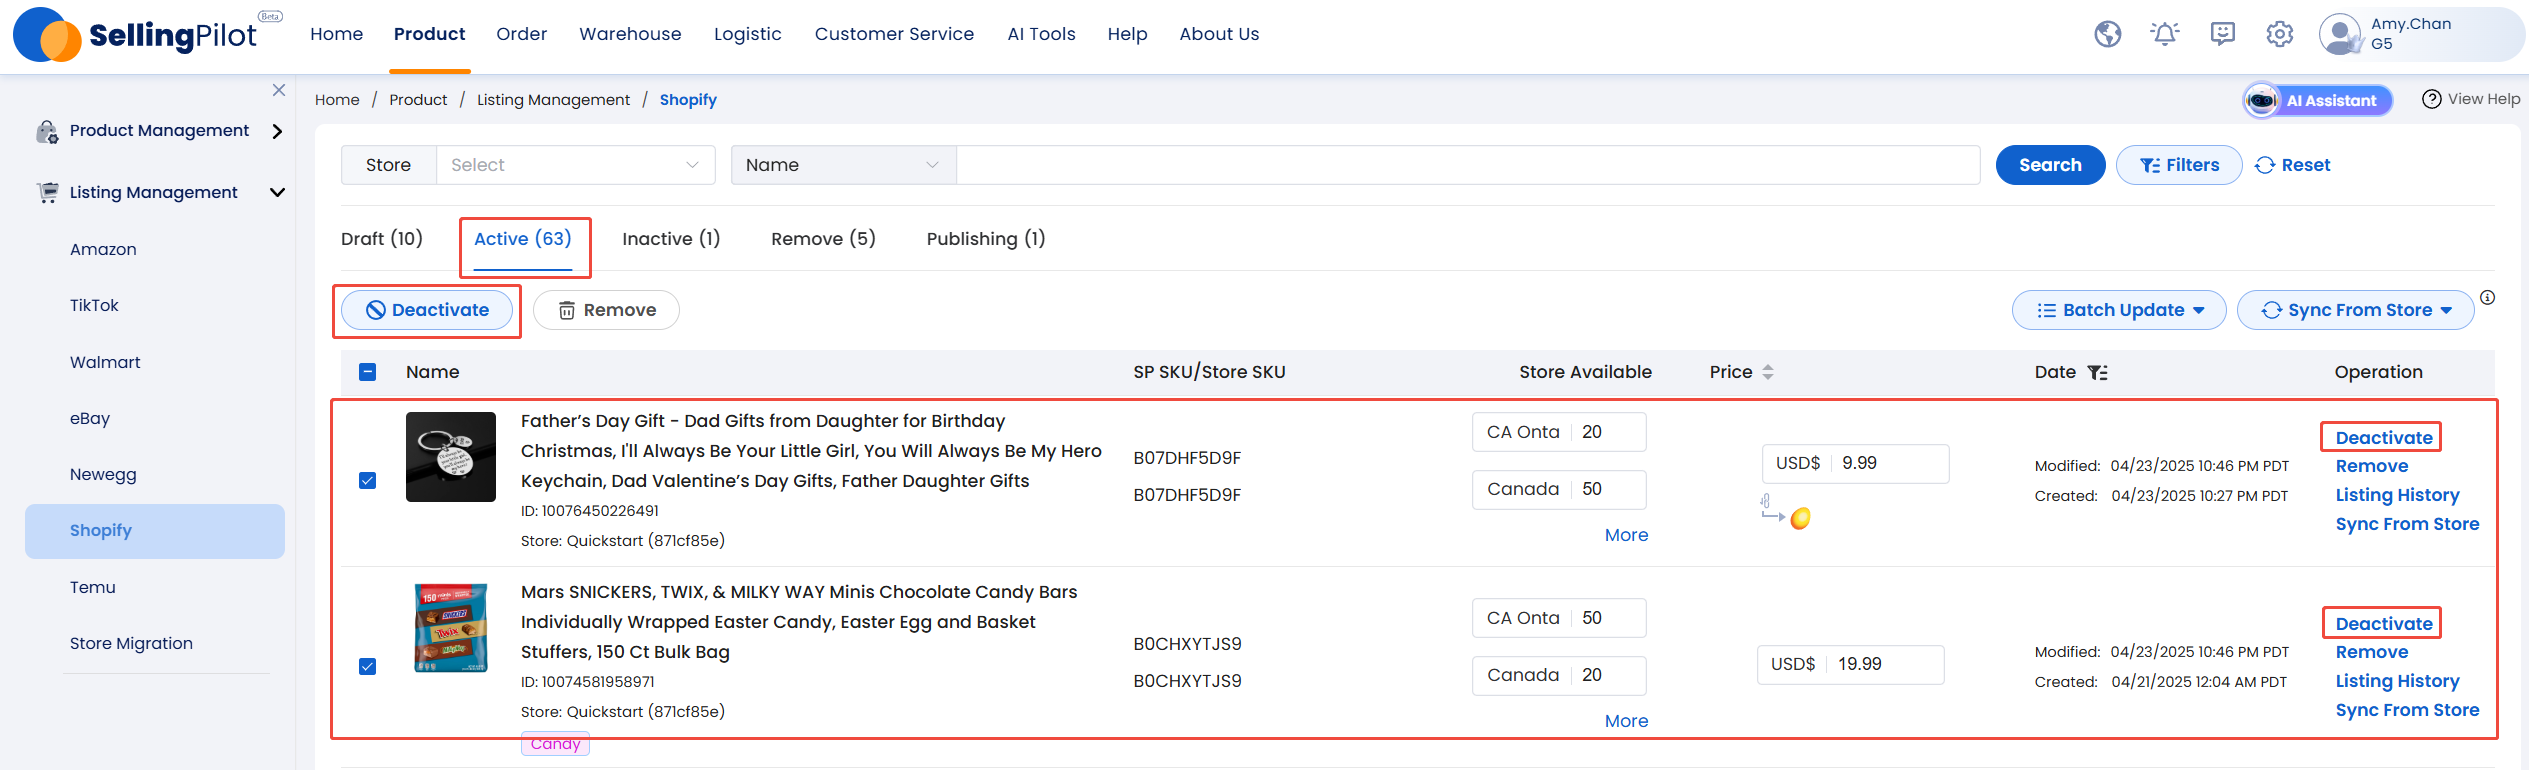This screenshot has width=2529, height=770.
Task: Open the Logistic top menu
Action: (x=747, y=34)
